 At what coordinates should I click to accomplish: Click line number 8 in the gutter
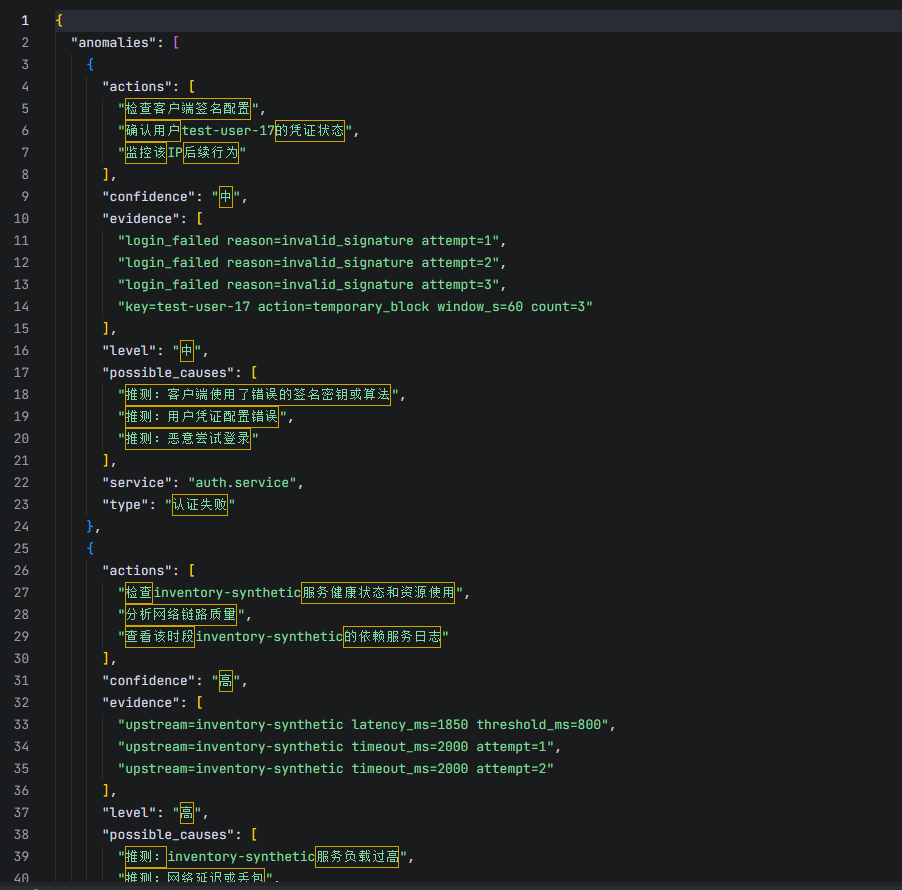coord(25,175)
